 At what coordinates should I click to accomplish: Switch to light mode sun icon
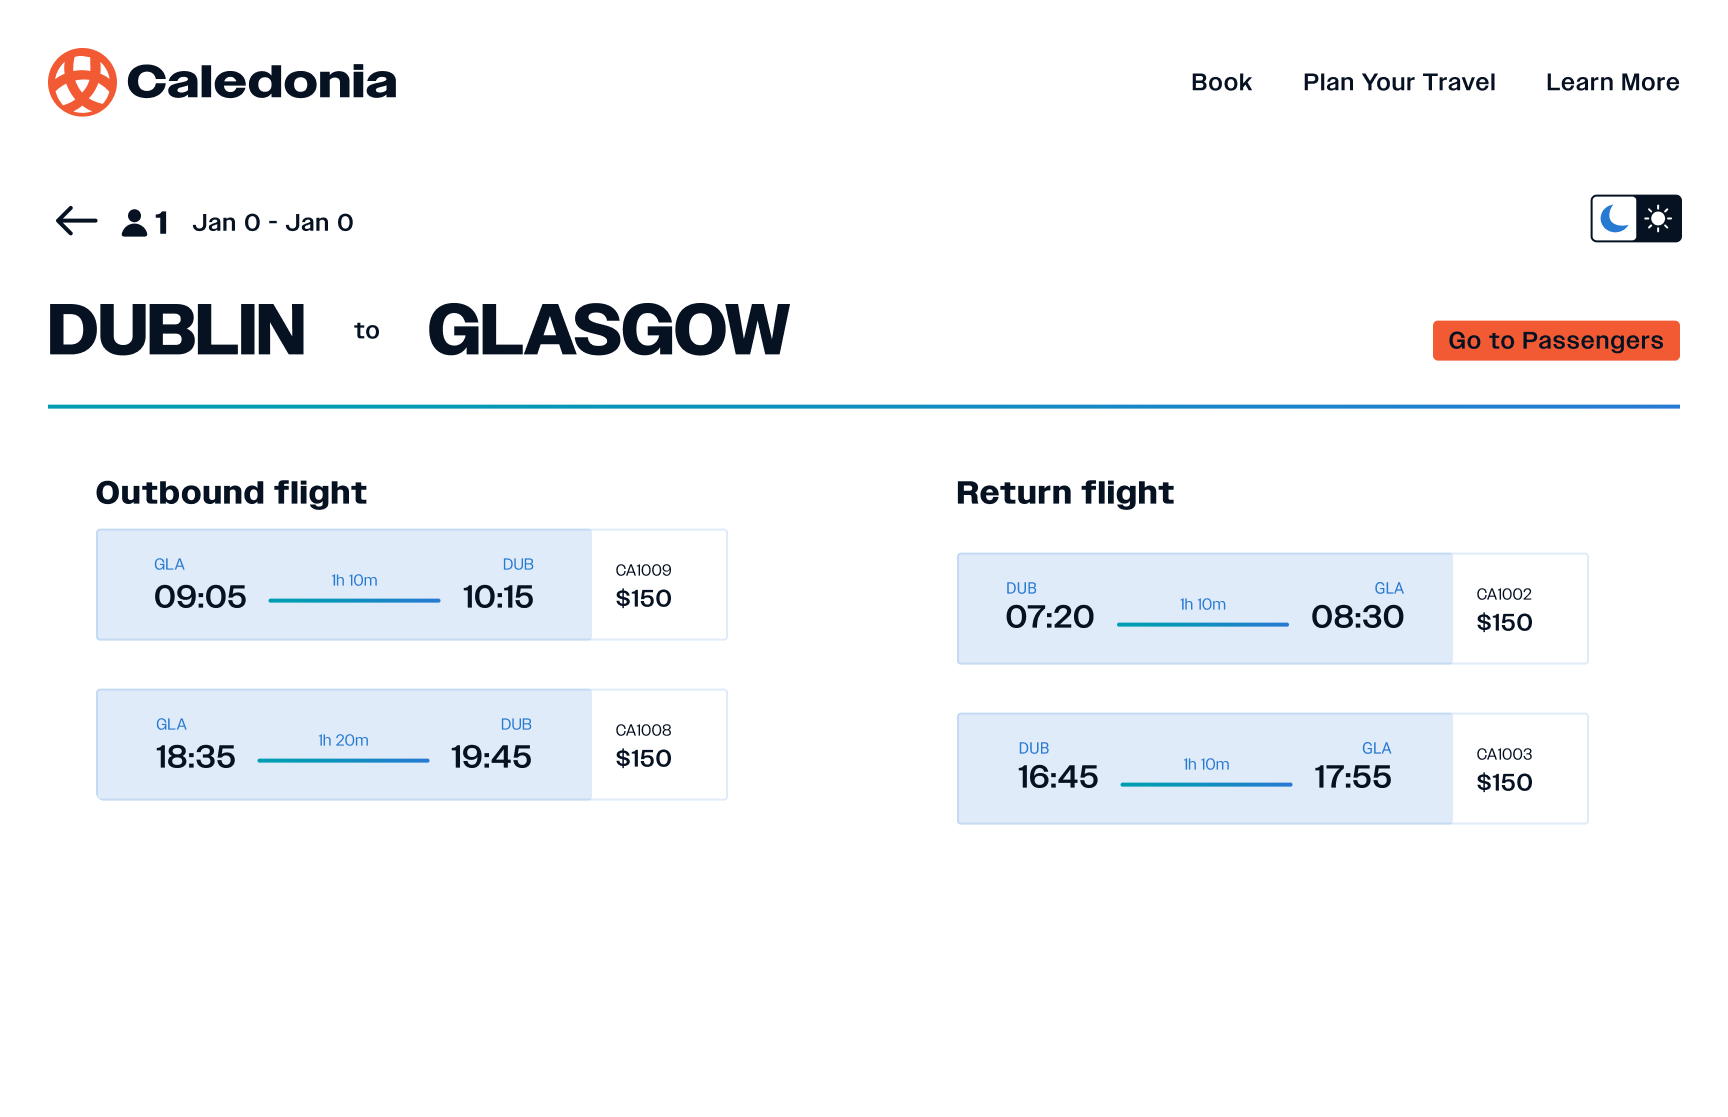pos(1658,218)
